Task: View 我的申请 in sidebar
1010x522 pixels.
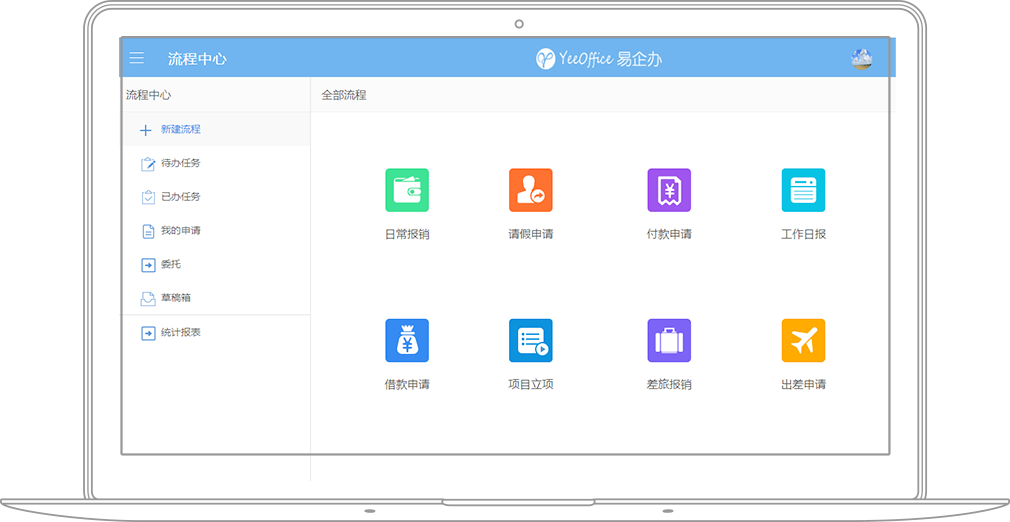Action: point(180,231)
